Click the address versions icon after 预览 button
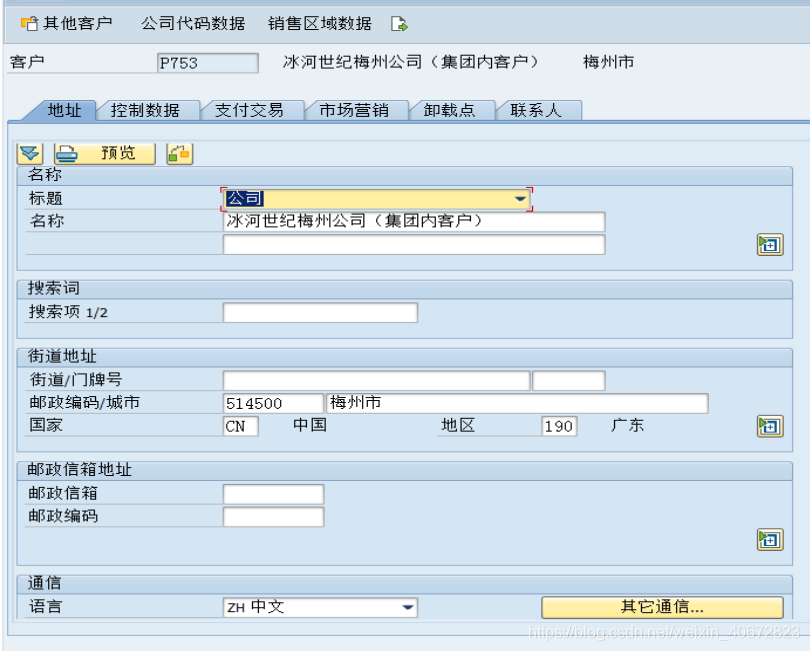This screenshot has height=651, width=810. tap(179, 152)
